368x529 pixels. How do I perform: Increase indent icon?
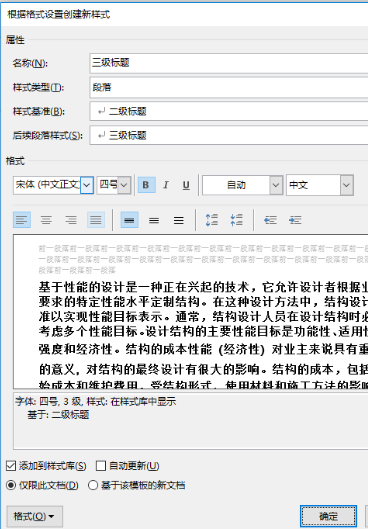pyautogui.click(x=295, y=220)
